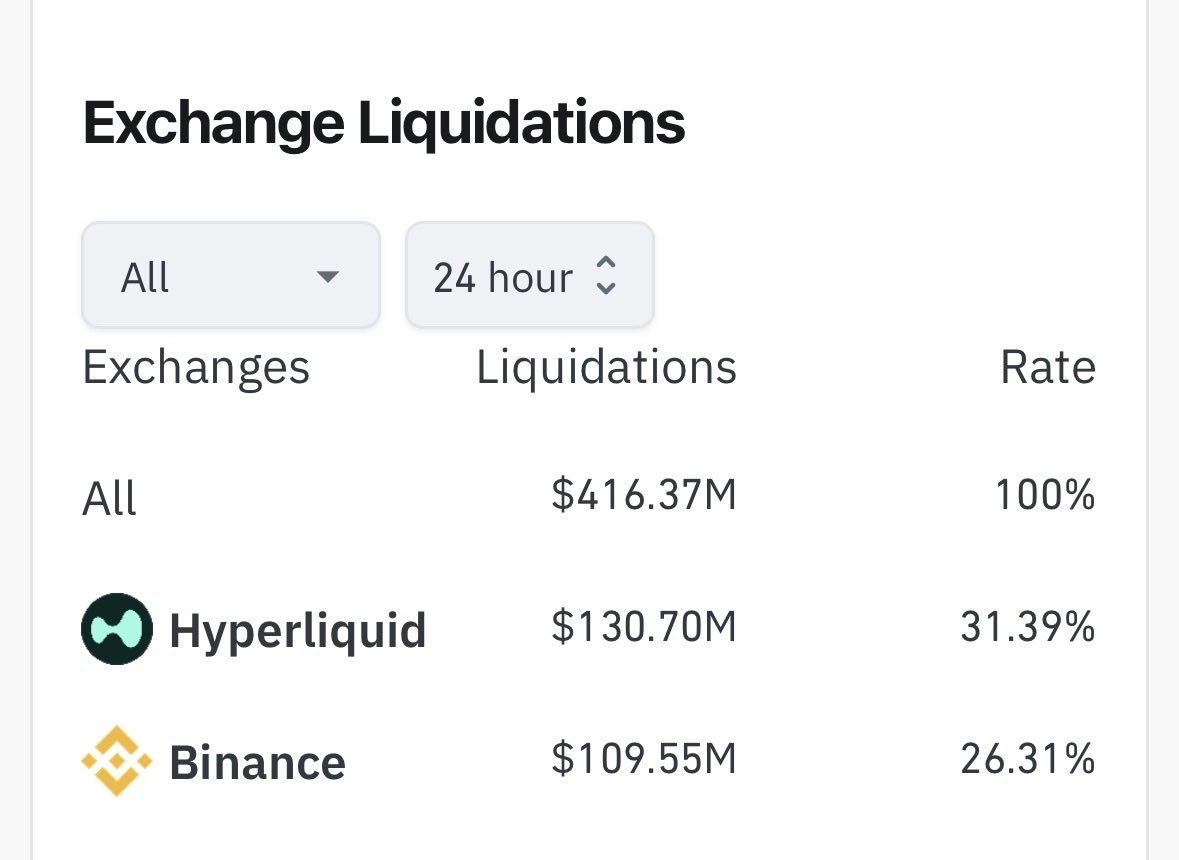Click the up-down chevrons beside 24 hour
This screenshot has width=1179, height=860.
click(605, 275)
